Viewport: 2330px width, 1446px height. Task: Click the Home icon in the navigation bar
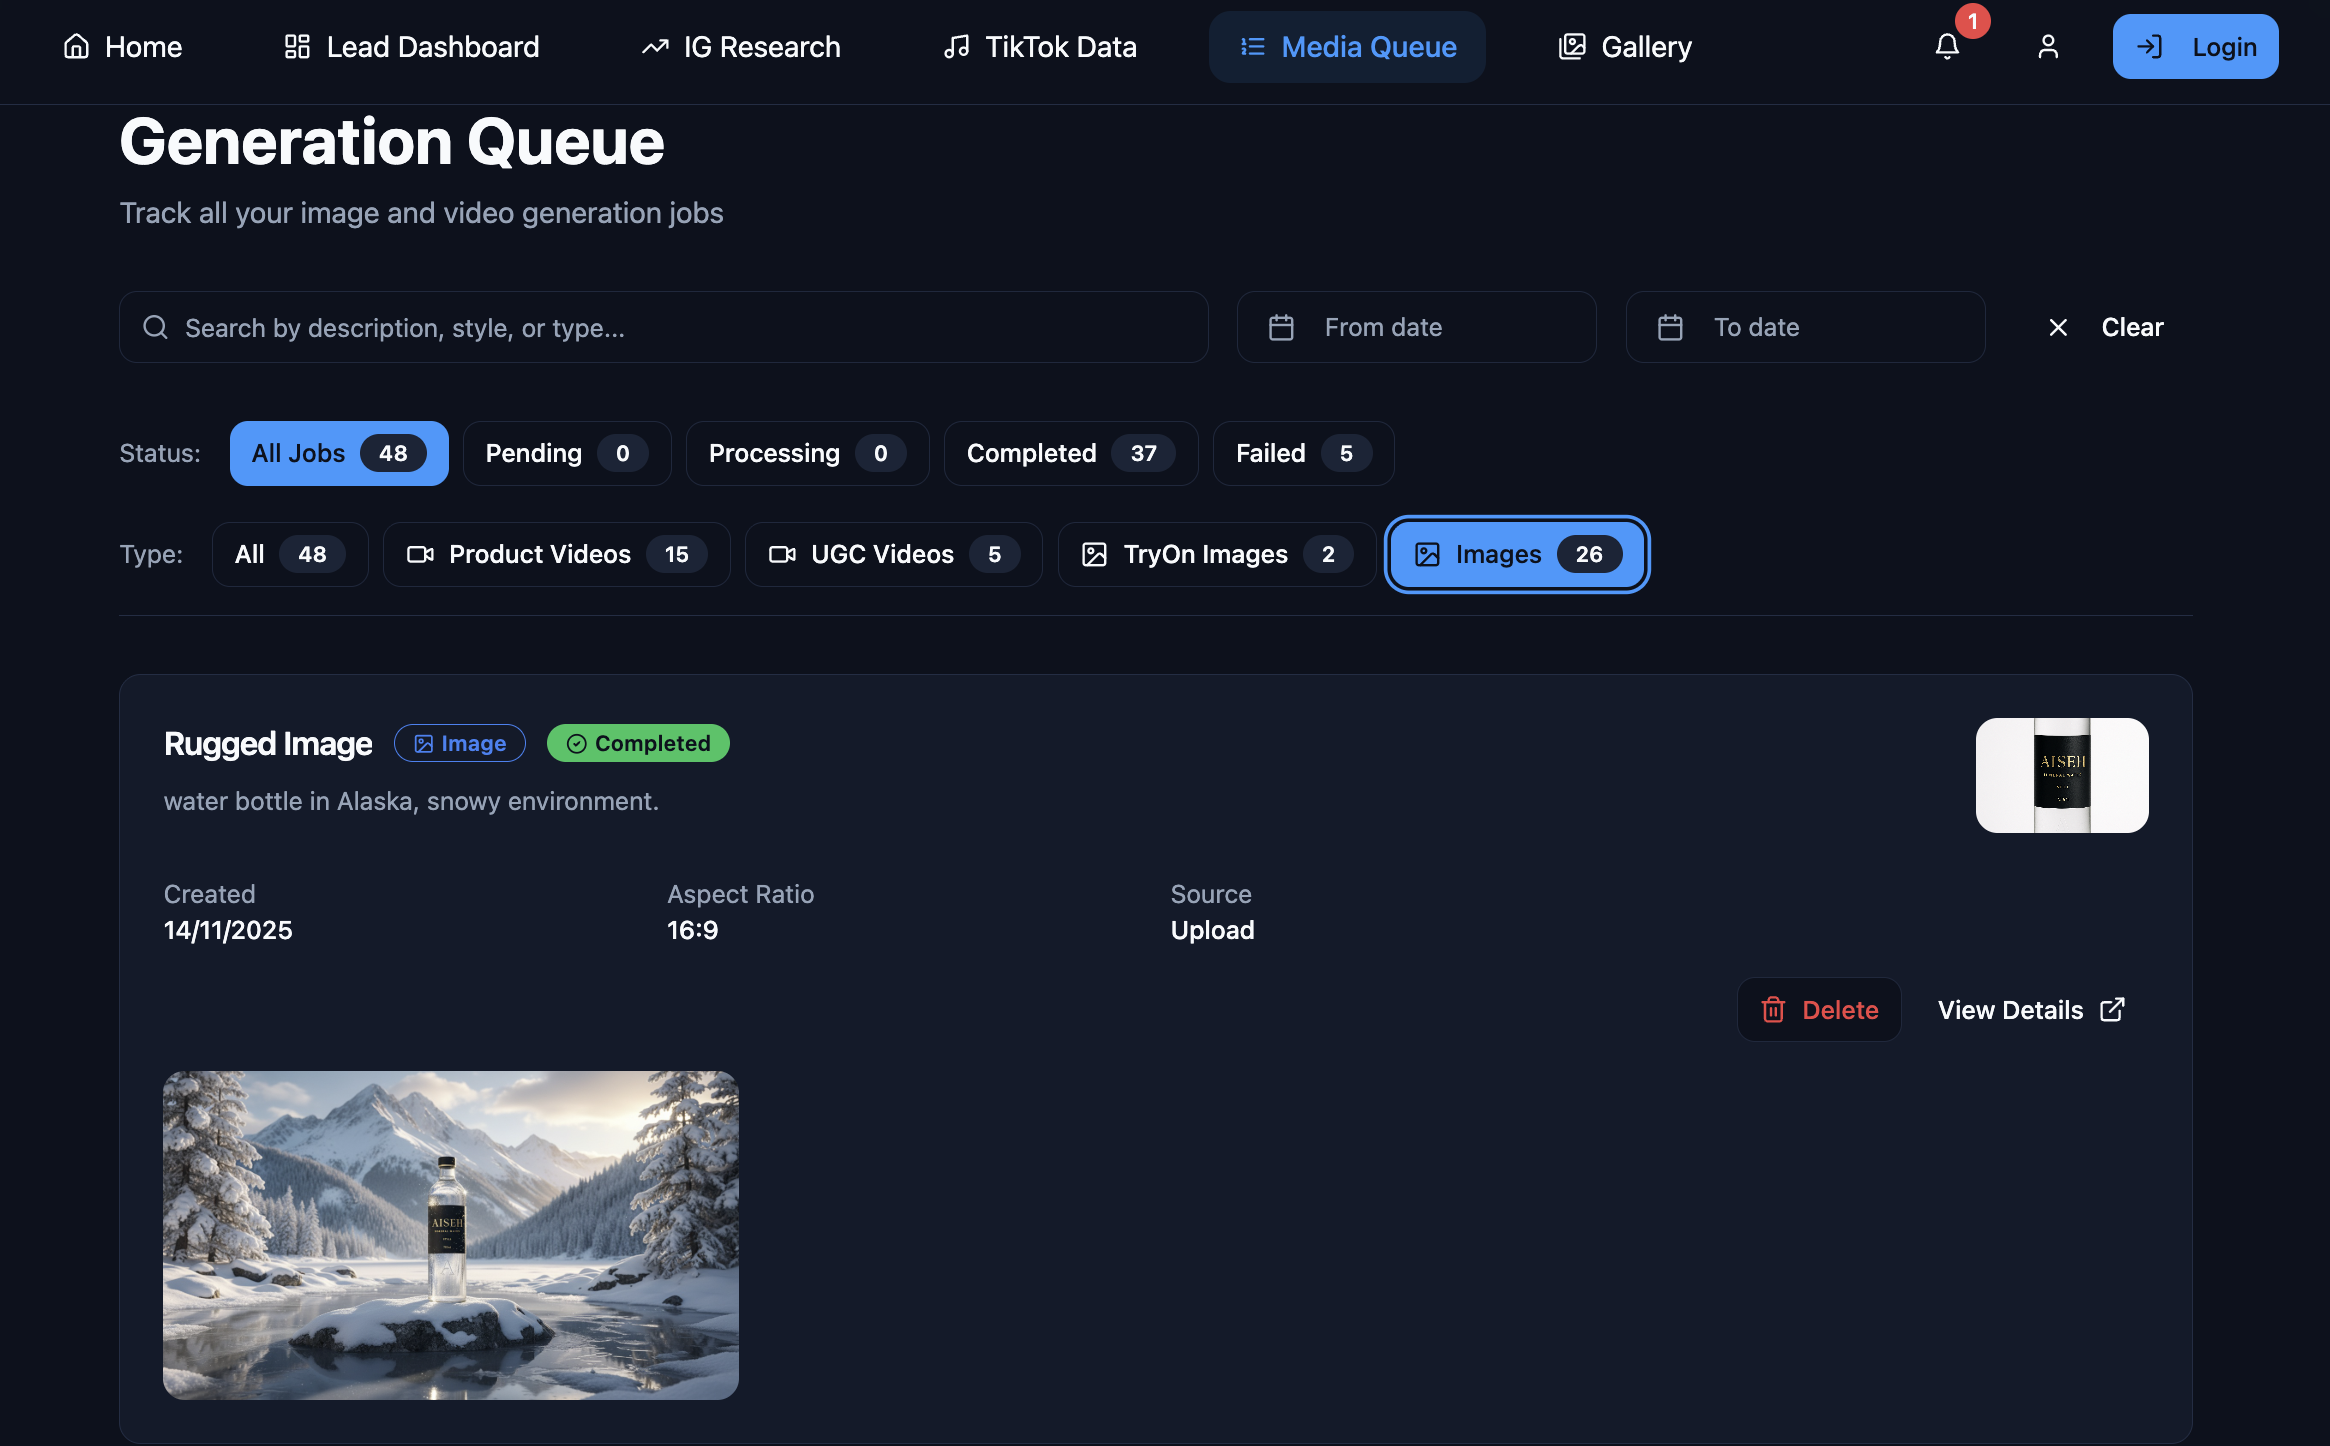click(77, 46)
